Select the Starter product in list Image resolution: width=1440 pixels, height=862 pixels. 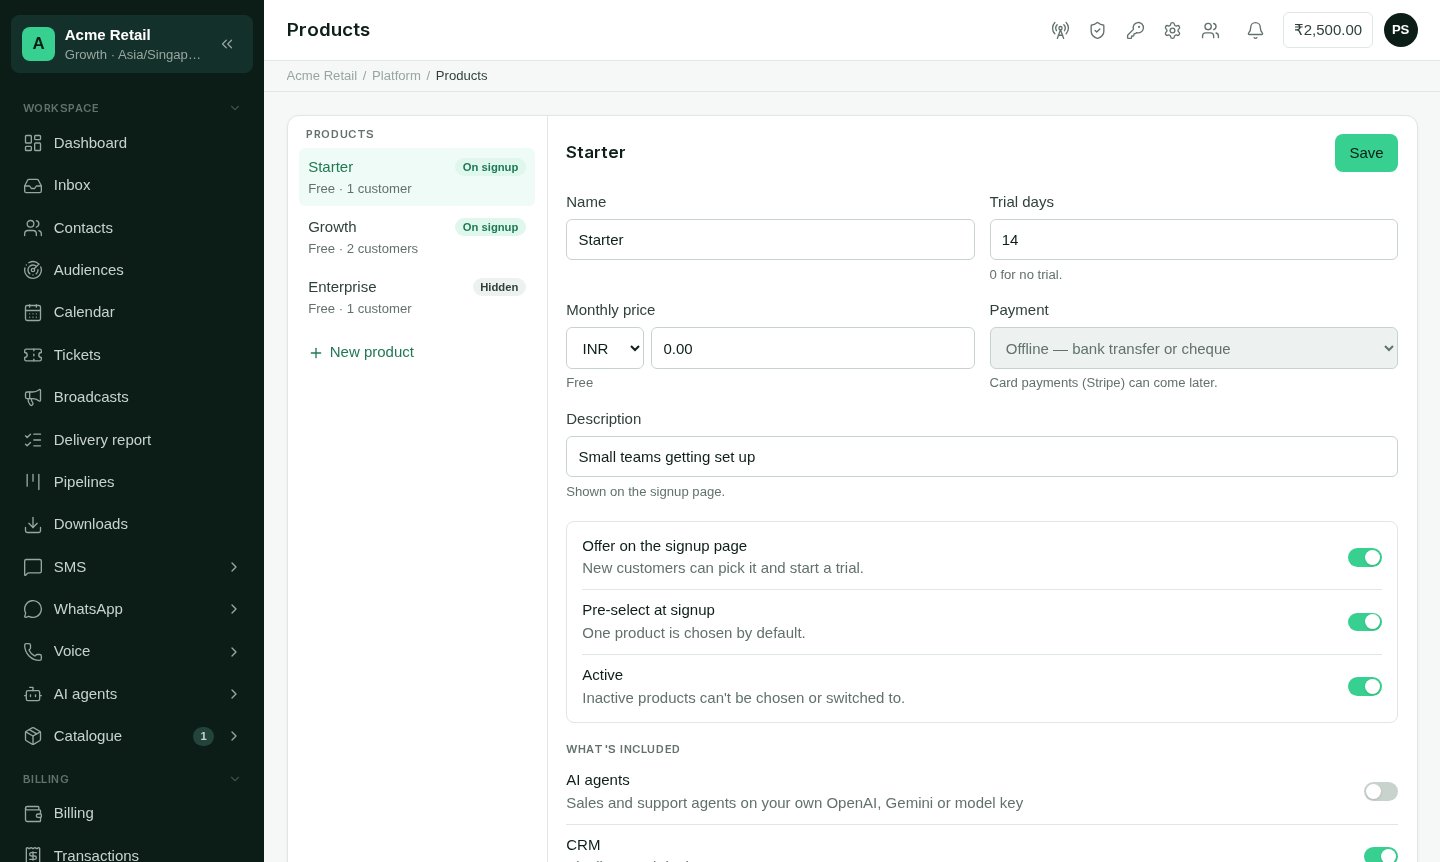pyautogui.click(x=417, y=177)
